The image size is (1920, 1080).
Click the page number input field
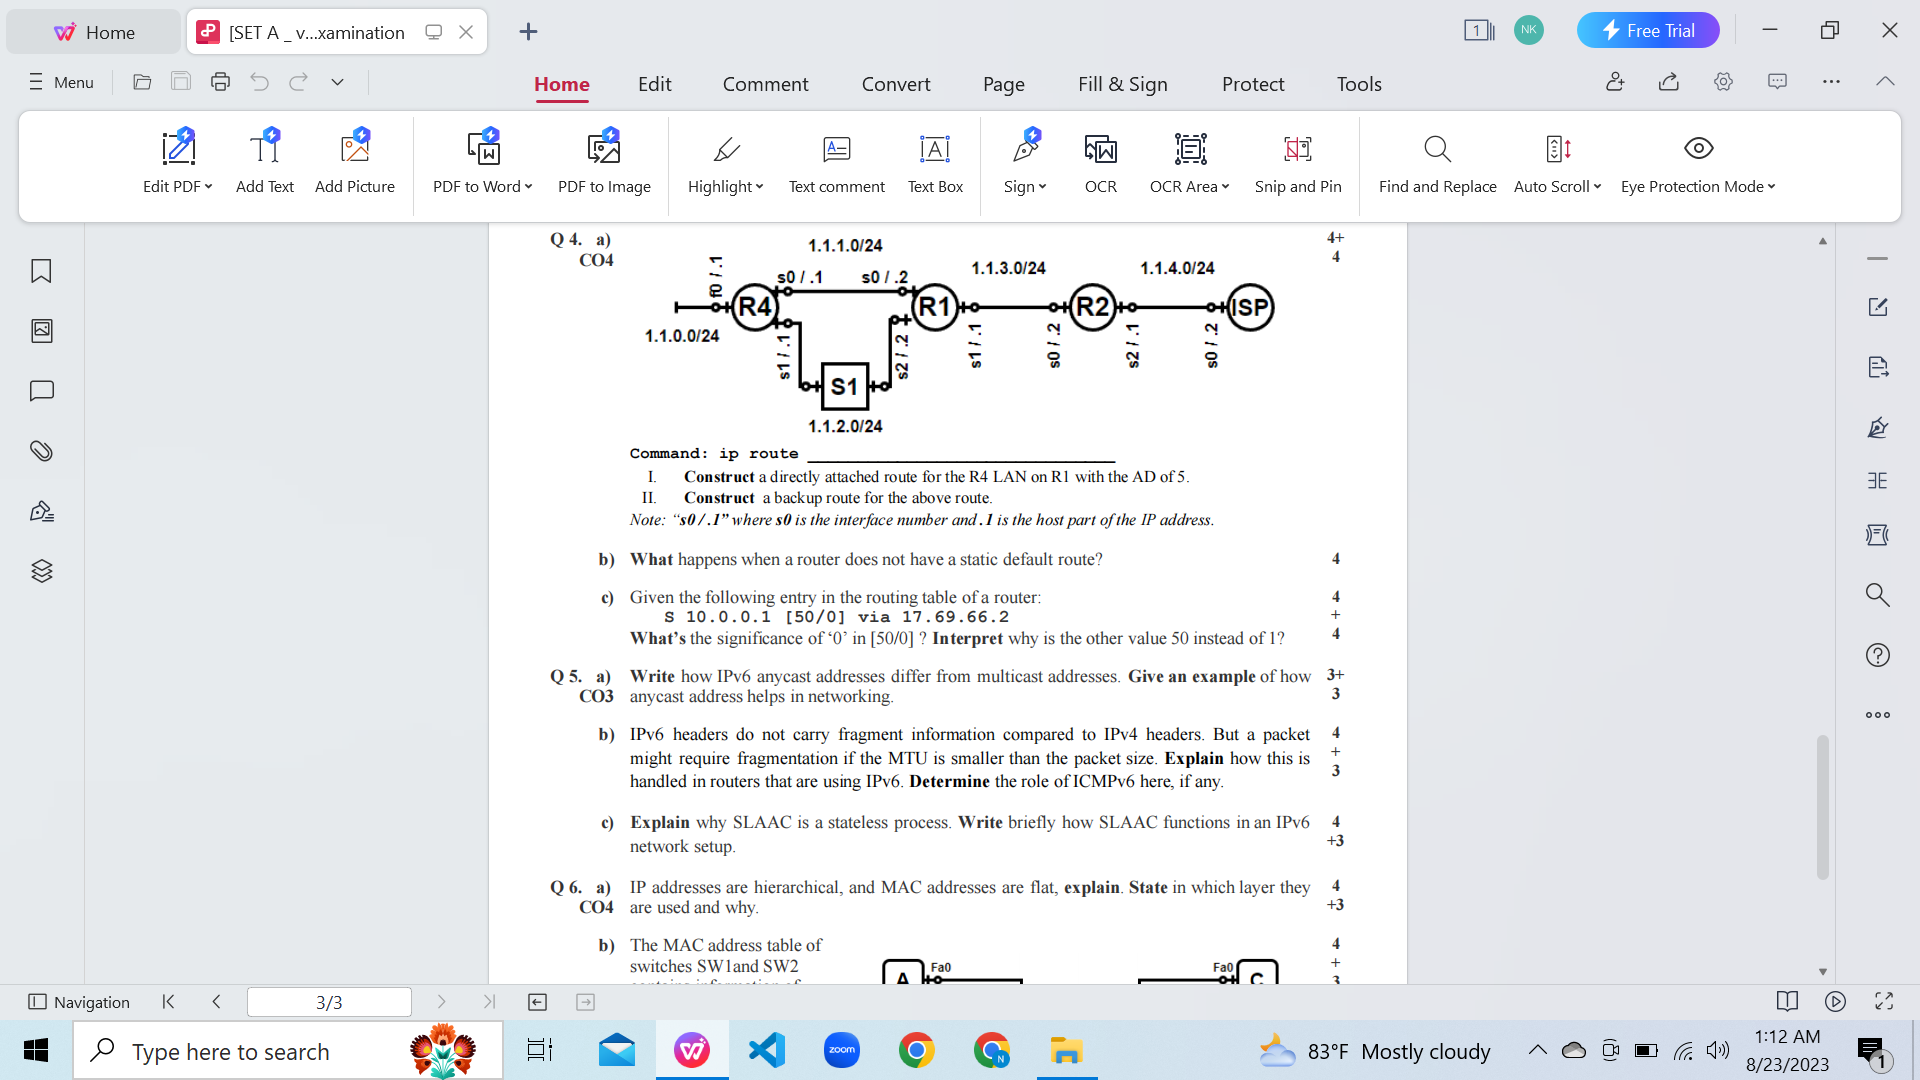click(x=329, y=1002)
